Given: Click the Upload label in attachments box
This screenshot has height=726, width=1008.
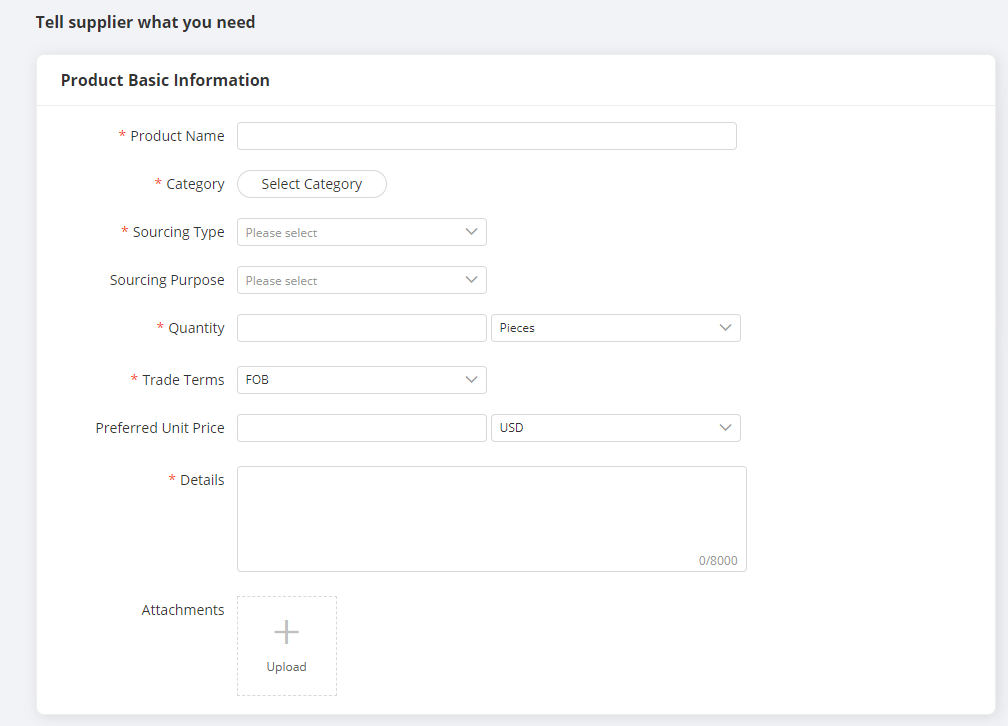Looking at the screenshot, I should pos(287,667).
